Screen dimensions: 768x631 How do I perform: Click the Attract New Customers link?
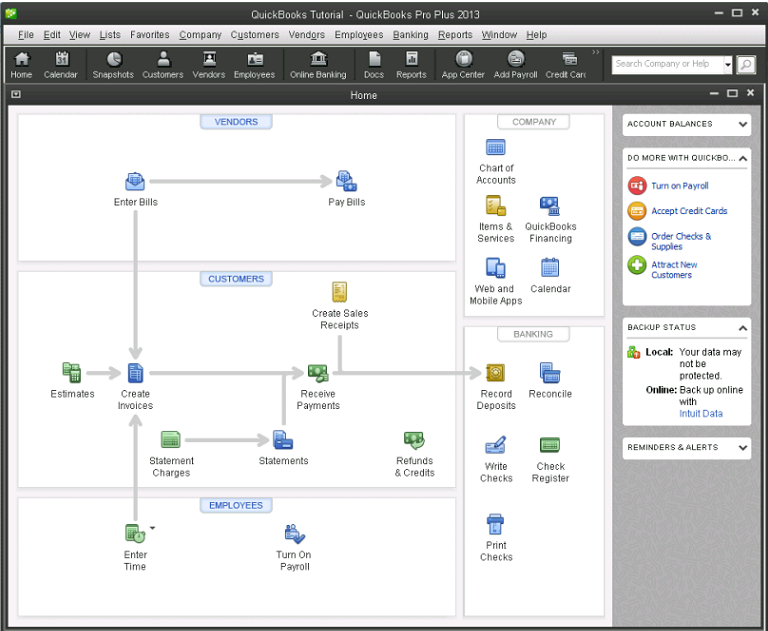[674, 269]
